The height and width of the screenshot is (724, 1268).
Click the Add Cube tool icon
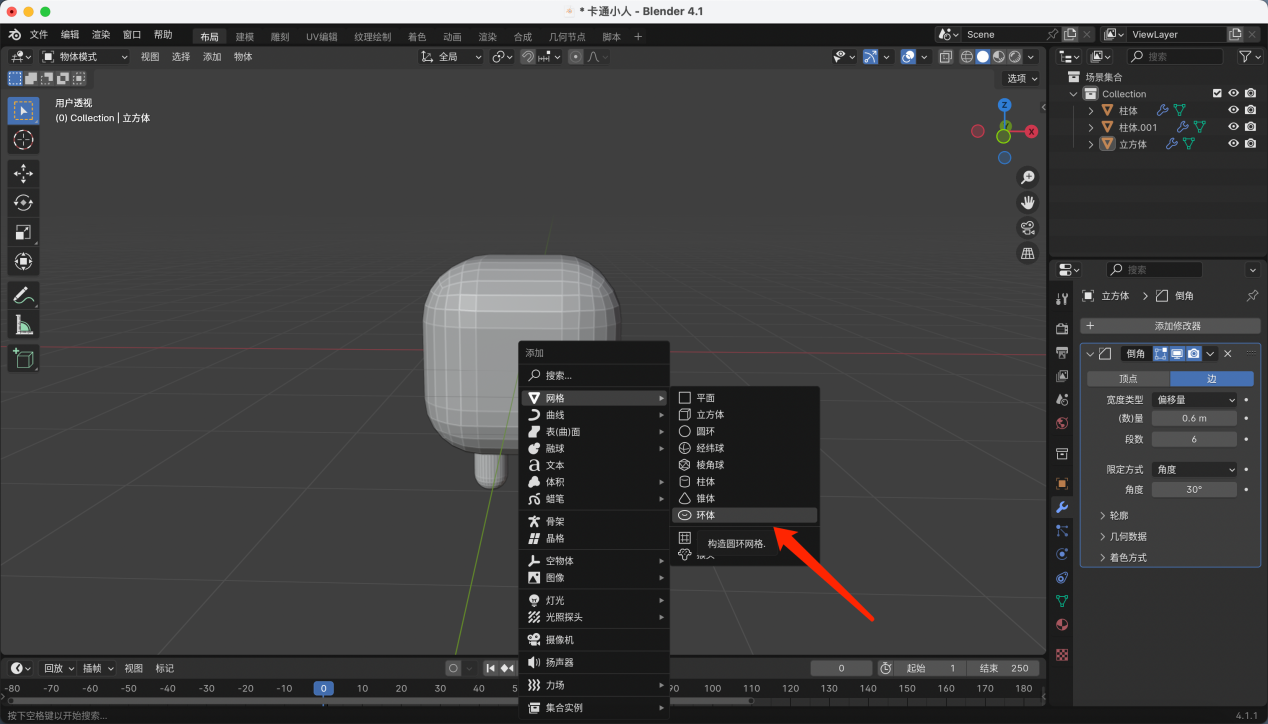click(x=24, y=358)
